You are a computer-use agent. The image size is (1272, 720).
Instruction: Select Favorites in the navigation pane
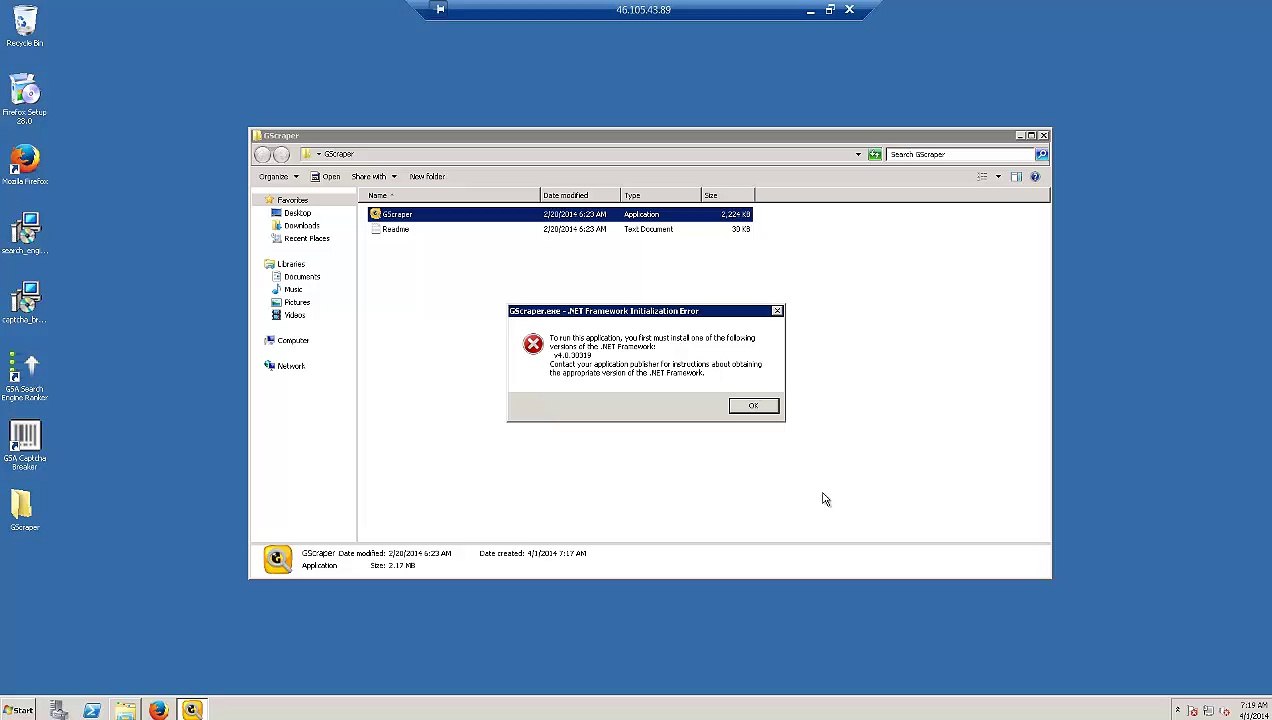pyautogui.click(x=292, y=200)
